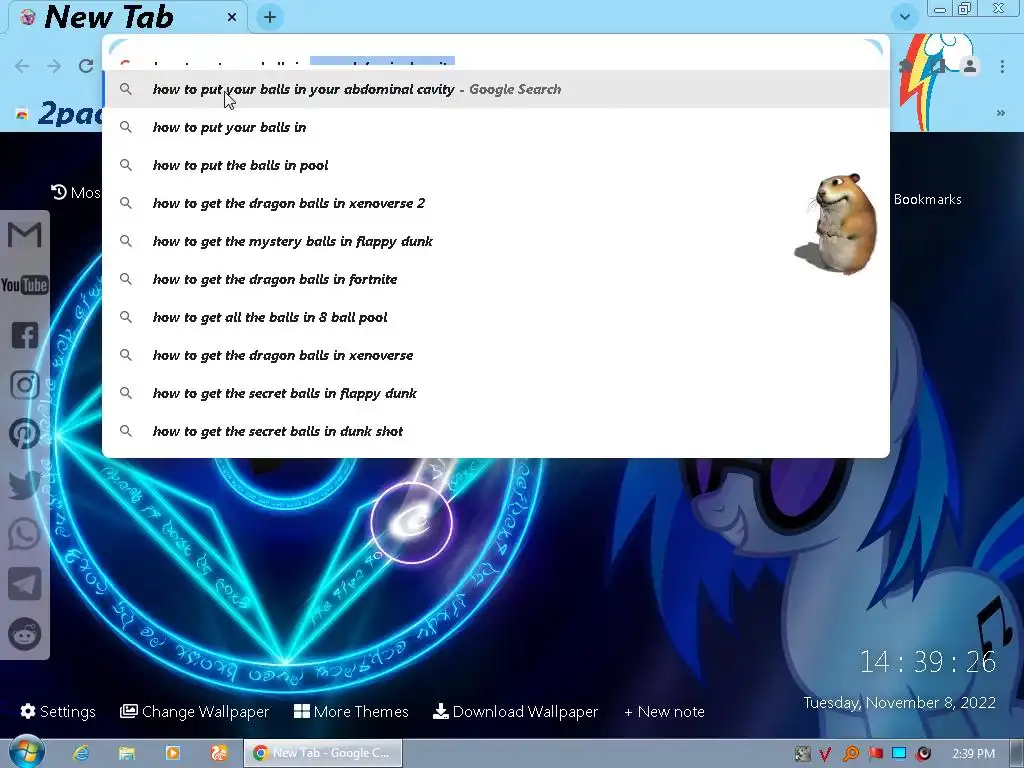Go forward with the browser forward arrow
1024x768 pixels.
(54, 66)
